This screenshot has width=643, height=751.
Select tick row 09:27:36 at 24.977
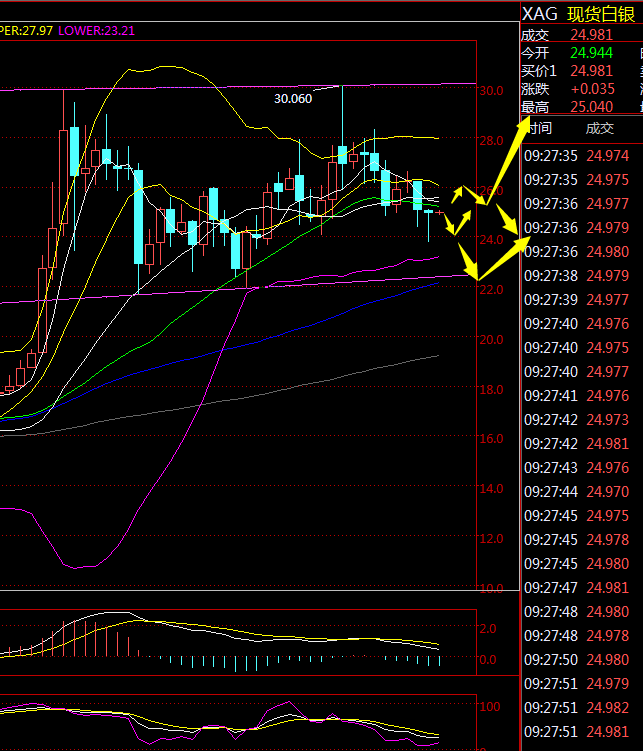point(576,204)
